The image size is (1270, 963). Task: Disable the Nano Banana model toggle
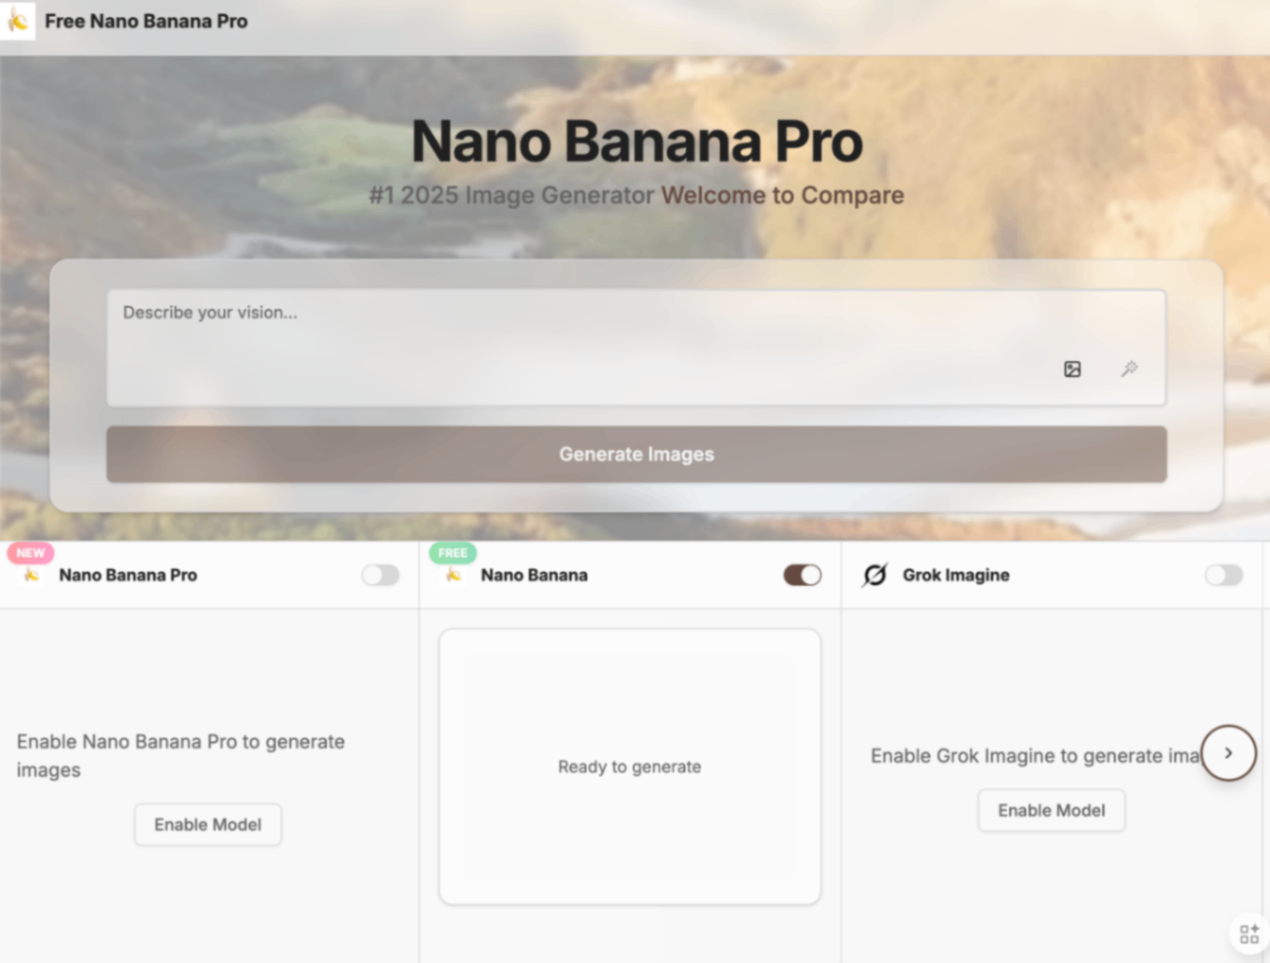[802, 575]
